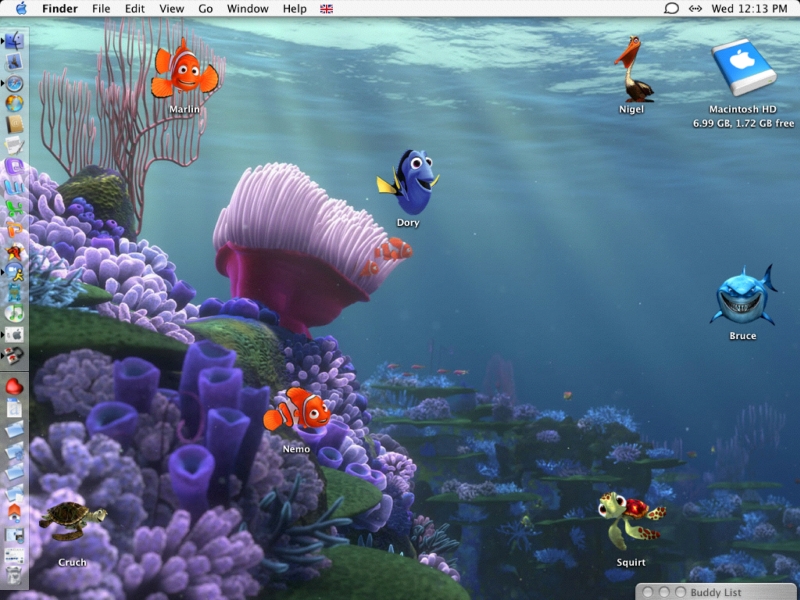The height and width of the screenshot is (600, 800).
Task: Open iTunes in the Dock
Action: (x=14, y=312)
